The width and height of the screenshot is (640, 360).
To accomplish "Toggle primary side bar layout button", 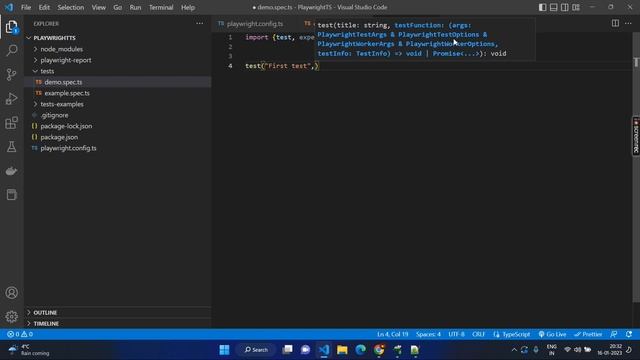I will [x=542, y=7].
